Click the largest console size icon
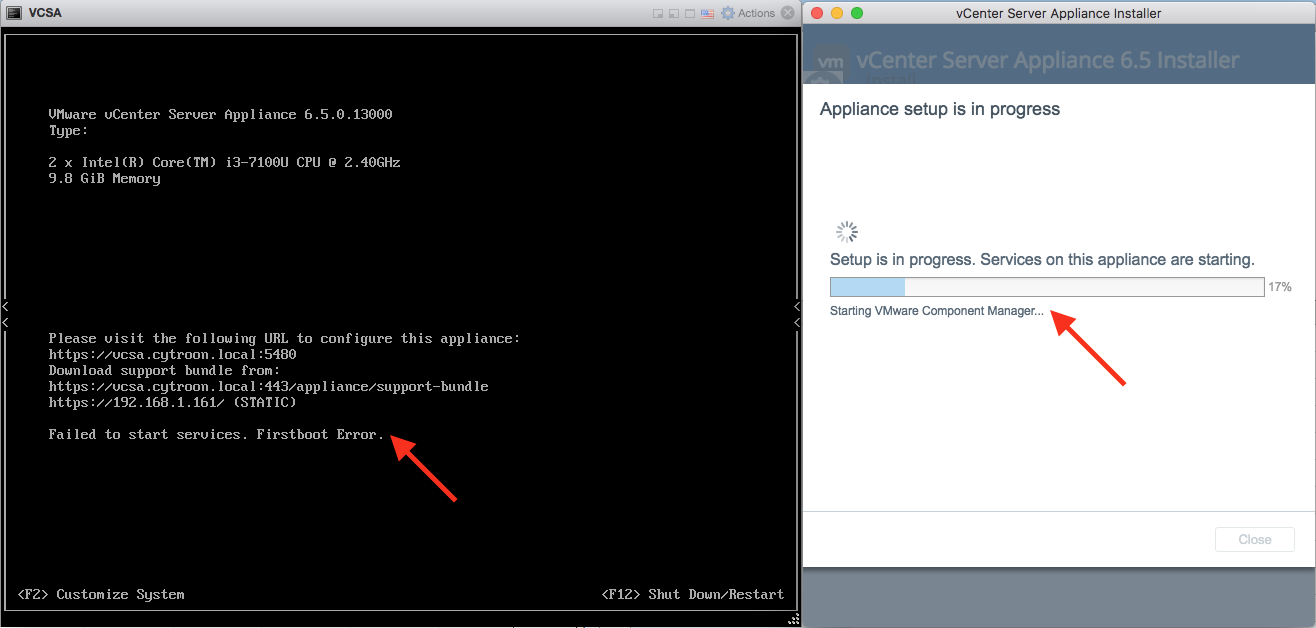This screenshot has width=1316, height=628. 690,14
